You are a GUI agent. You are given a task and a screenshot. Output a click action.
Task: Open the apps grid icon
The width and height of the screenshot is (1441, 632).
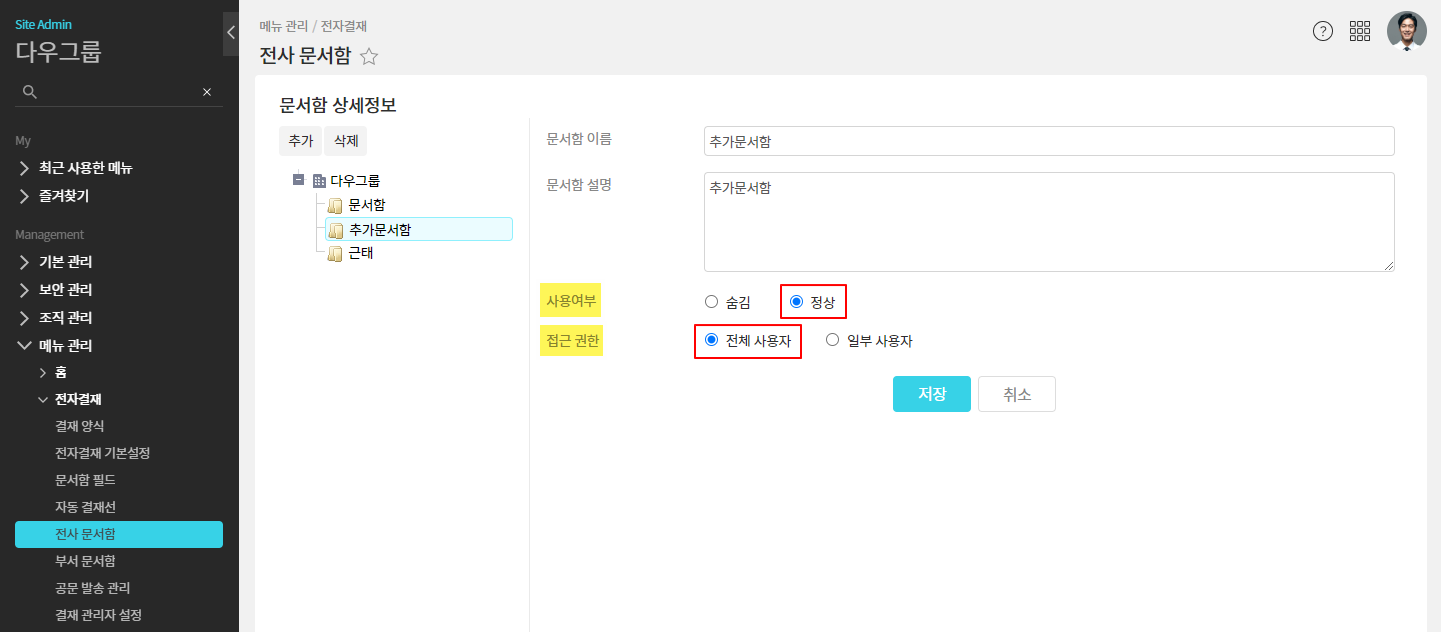point(1360,31)
